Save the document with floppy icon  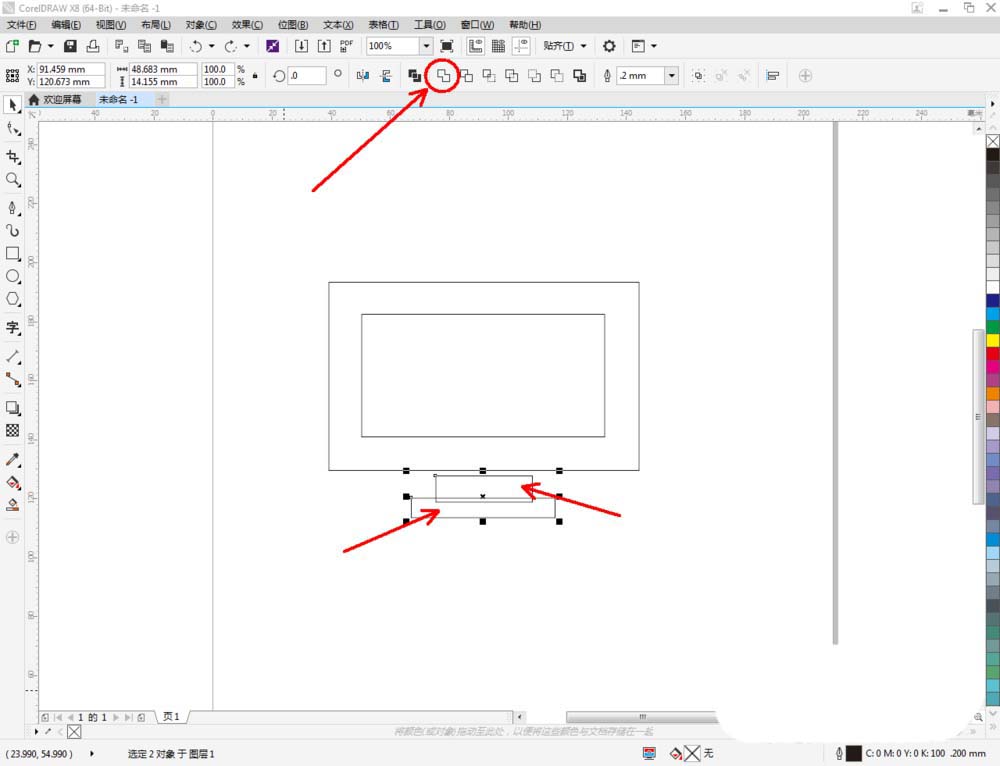tap(70, 46)
